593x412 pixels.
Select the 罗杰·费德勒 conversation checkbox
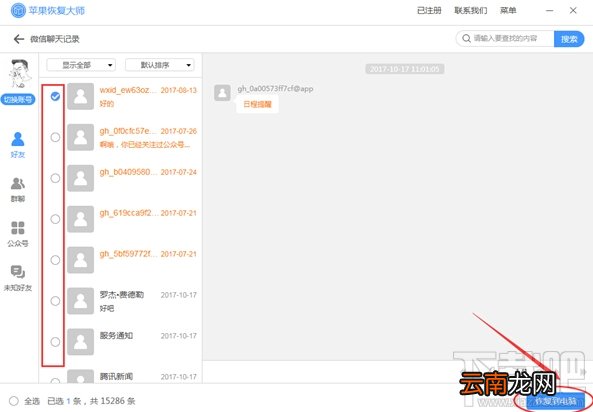coord(55,301)
